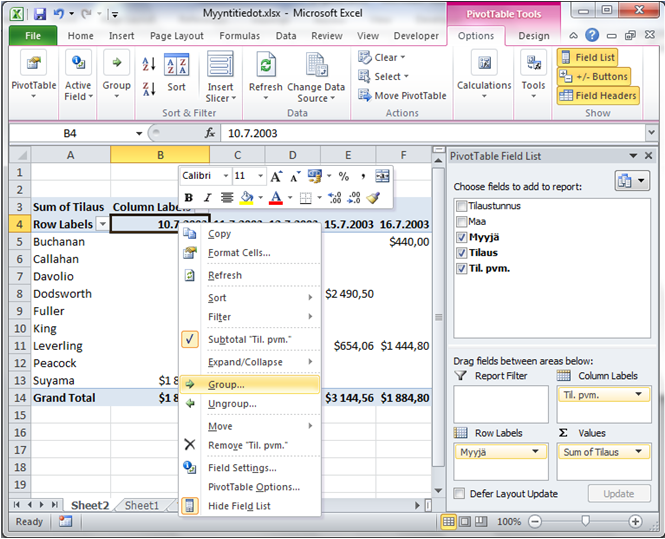Click the Change Data Source icon
This screenshot has width=665, height=539.
[317, 68]
